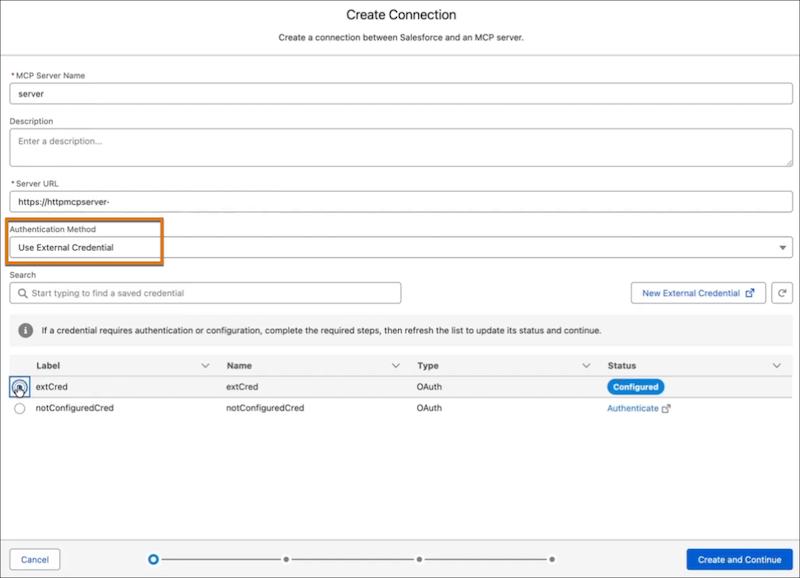Screen dimensions: 800x578
Task: Click the Configured status badge
Action: pyautogui.click(x=635, y=387)
